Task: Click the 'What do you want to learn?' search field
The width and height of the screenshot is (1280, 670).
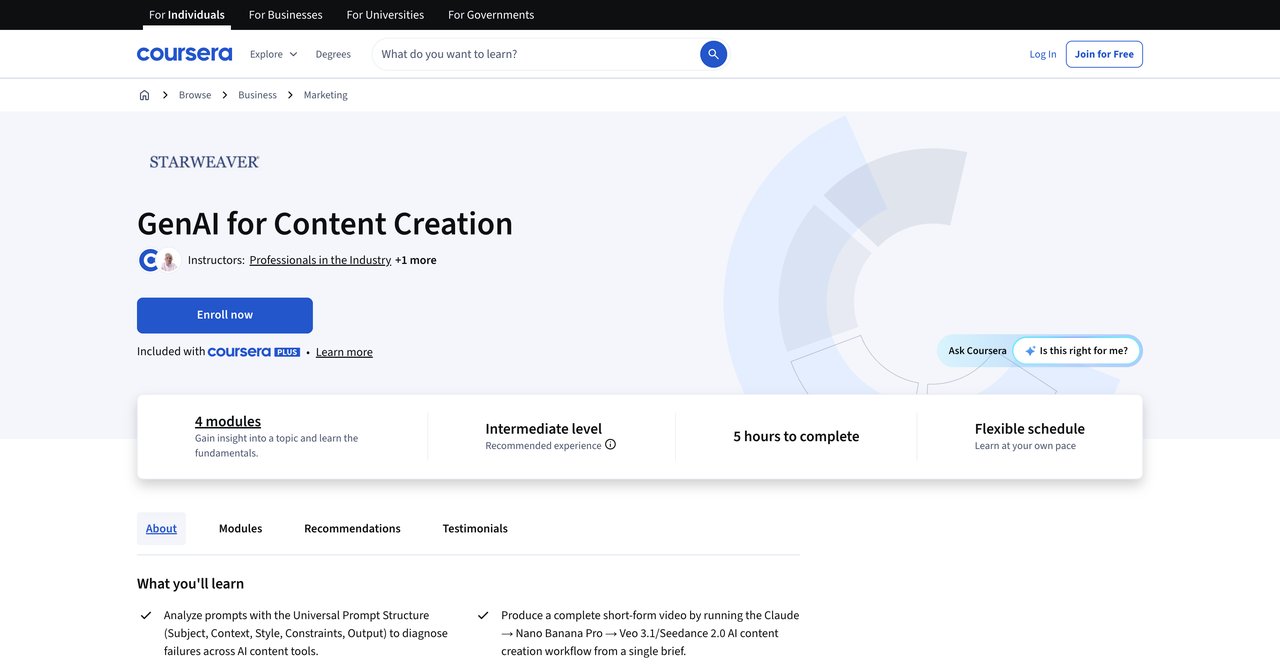Action: tap(536, 54)
